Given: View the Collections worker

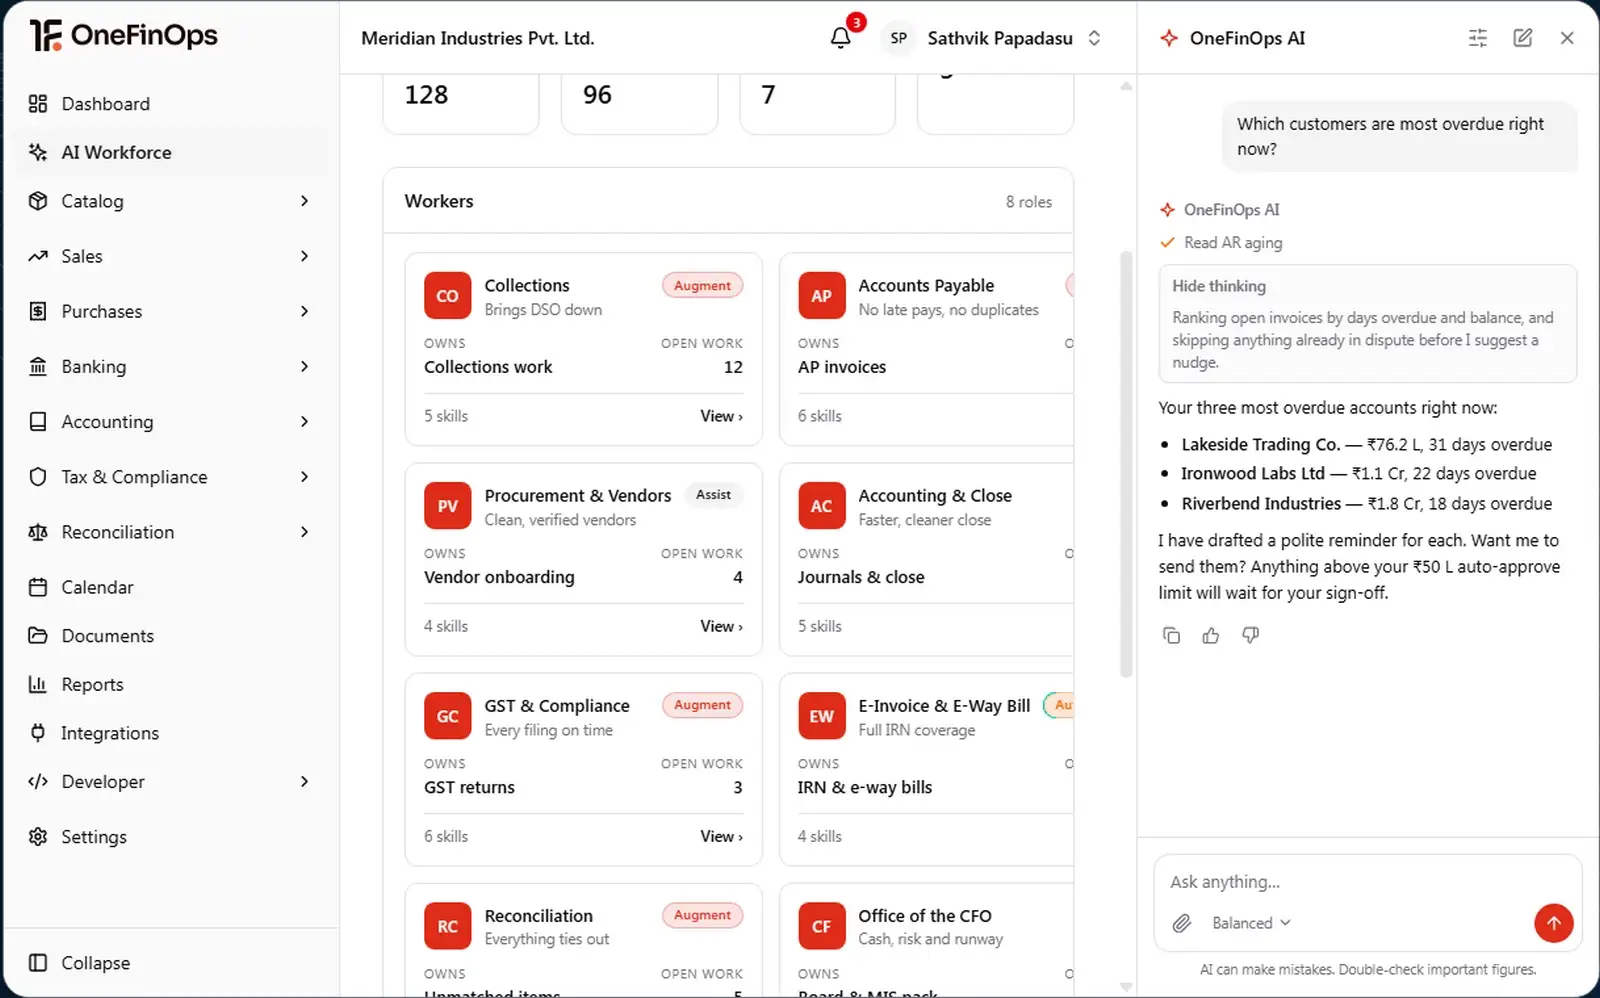Looking at the screenshot, I should (x=721, y=416).
